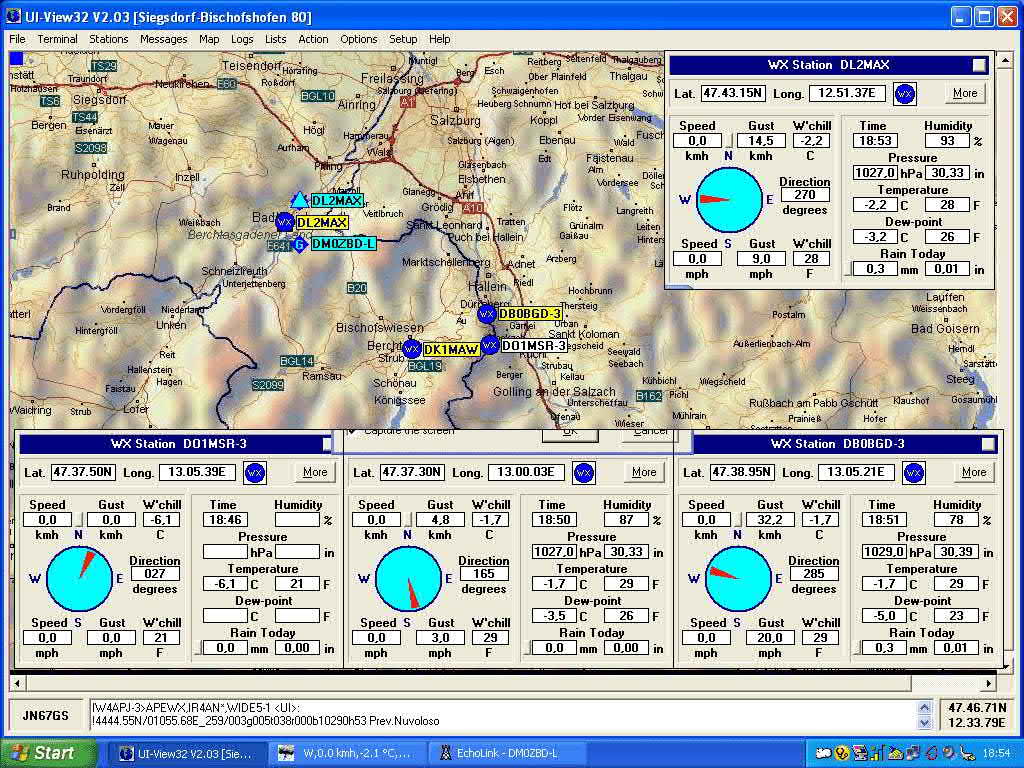The height and width of the screenshot is (768, 1024).
Task: Open the Lists menu
Action: (276, 39)
